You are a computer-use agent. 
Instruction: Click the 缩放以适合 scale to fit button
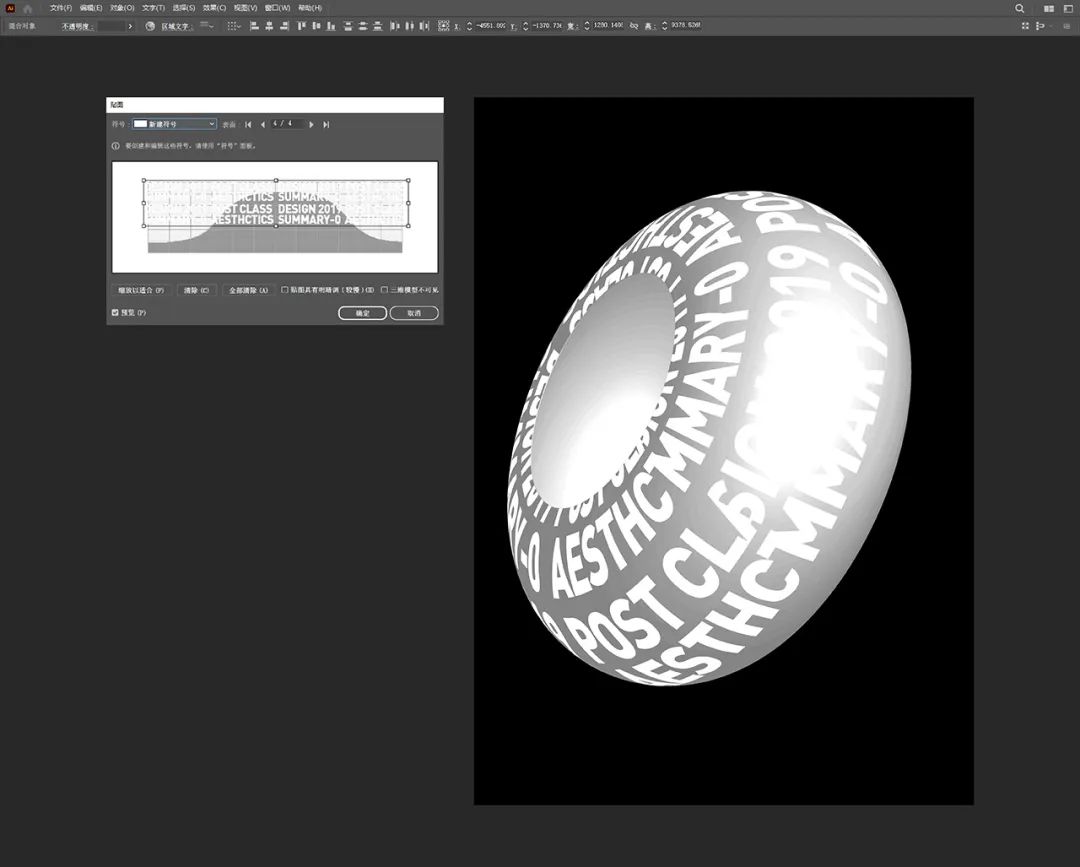click(140, 290)
